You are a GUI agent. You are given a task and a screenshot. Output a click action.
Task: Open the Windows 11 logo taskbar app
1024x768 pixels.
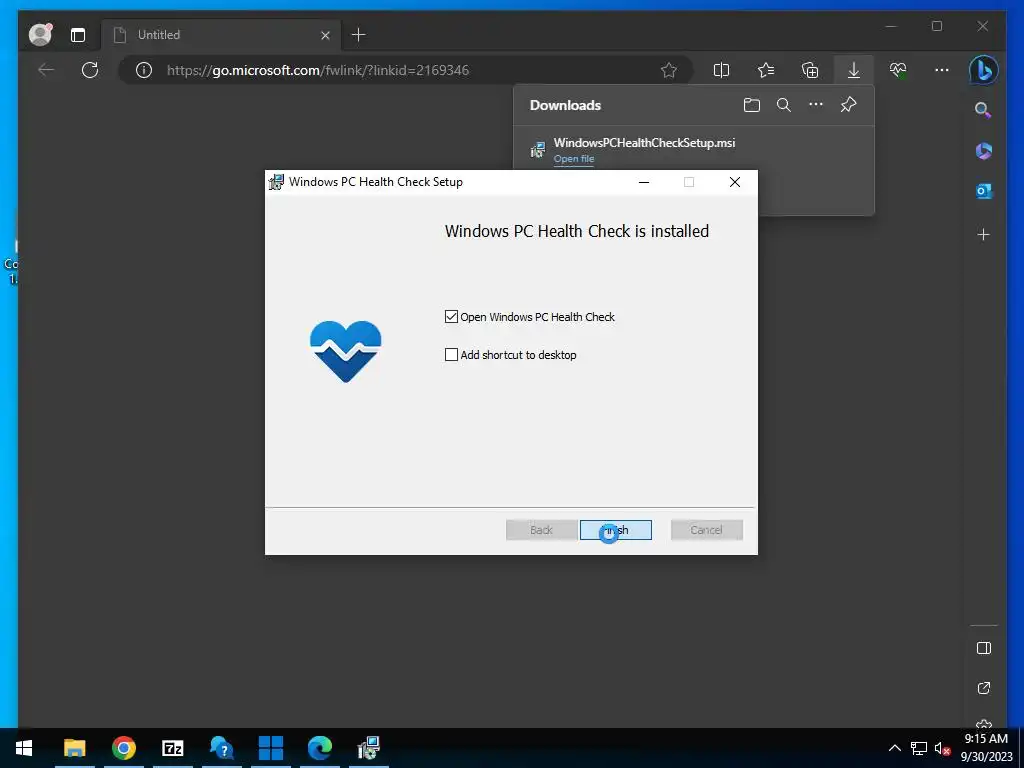coord(270,748)
